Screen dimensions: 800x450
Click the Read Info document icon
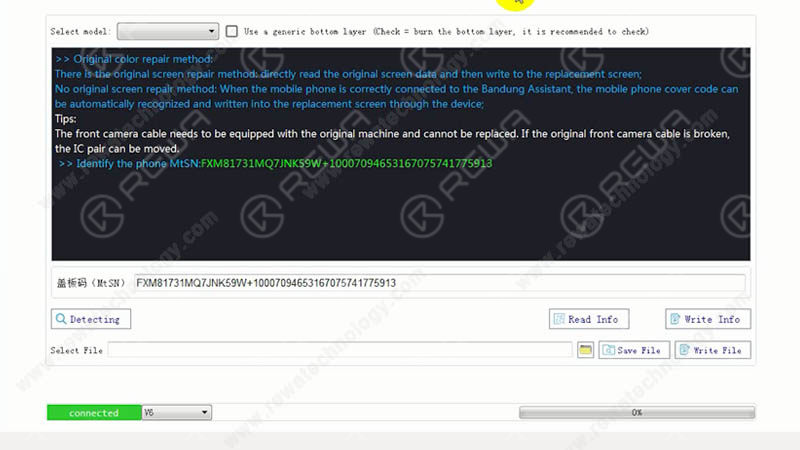559,319
